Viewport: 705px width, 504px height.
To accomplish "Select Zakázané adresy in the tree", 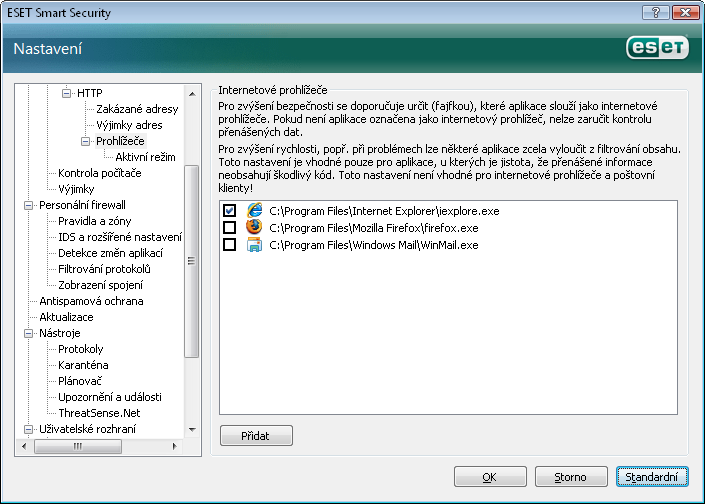I will 137,109.
